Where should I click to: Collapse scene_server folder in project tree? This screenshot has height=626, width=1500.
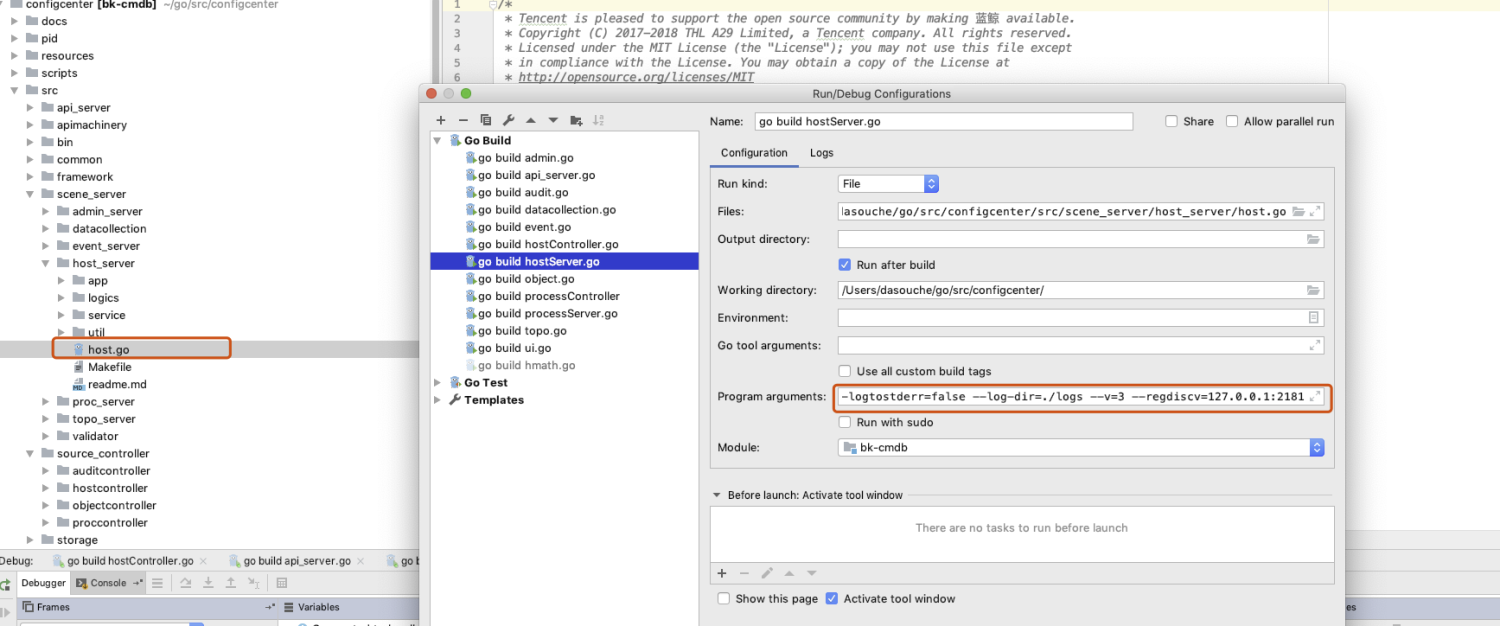(x=31, y=194)
